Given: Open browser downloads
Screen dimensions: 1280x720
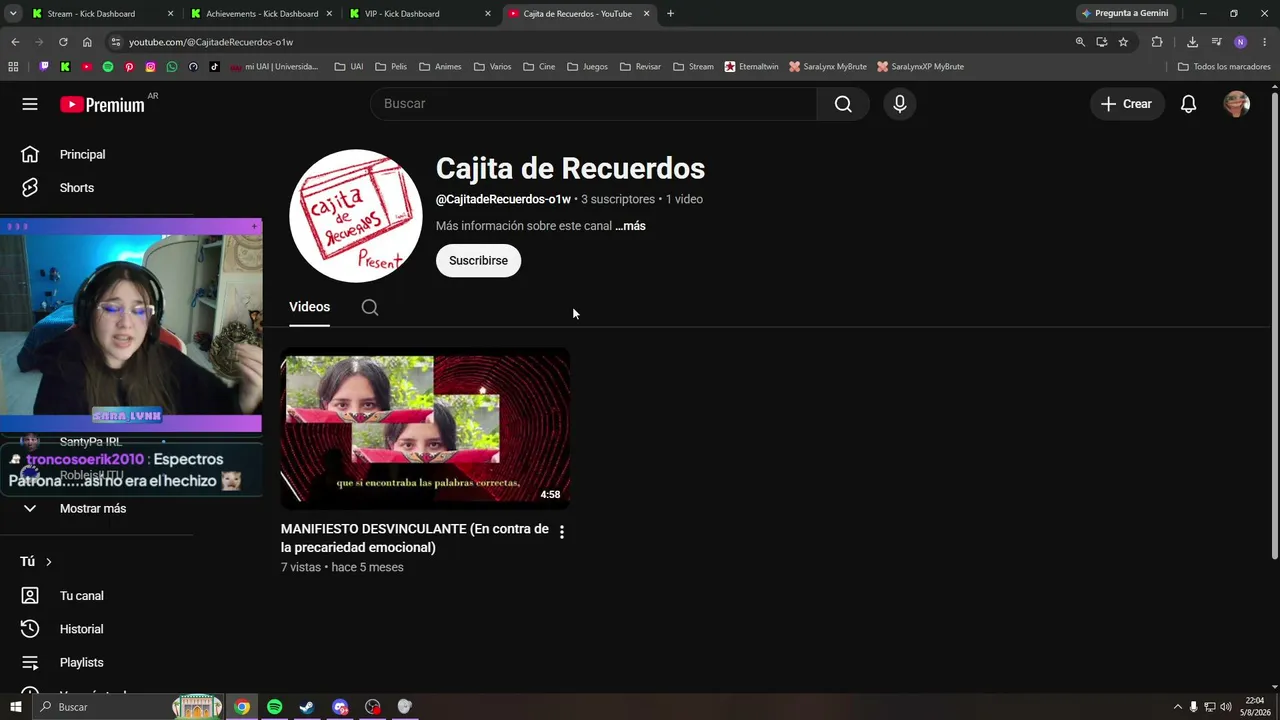Looking at the screenshot, I should (1192, 42).
